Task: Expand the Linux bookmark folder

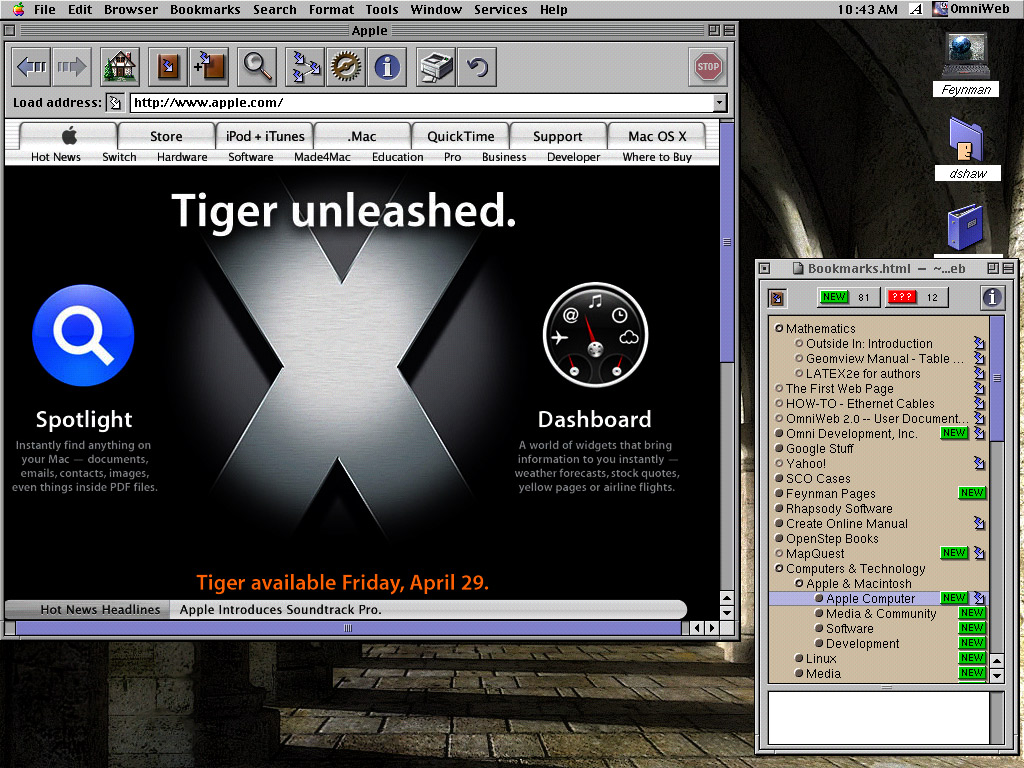Action: [799, 658]
